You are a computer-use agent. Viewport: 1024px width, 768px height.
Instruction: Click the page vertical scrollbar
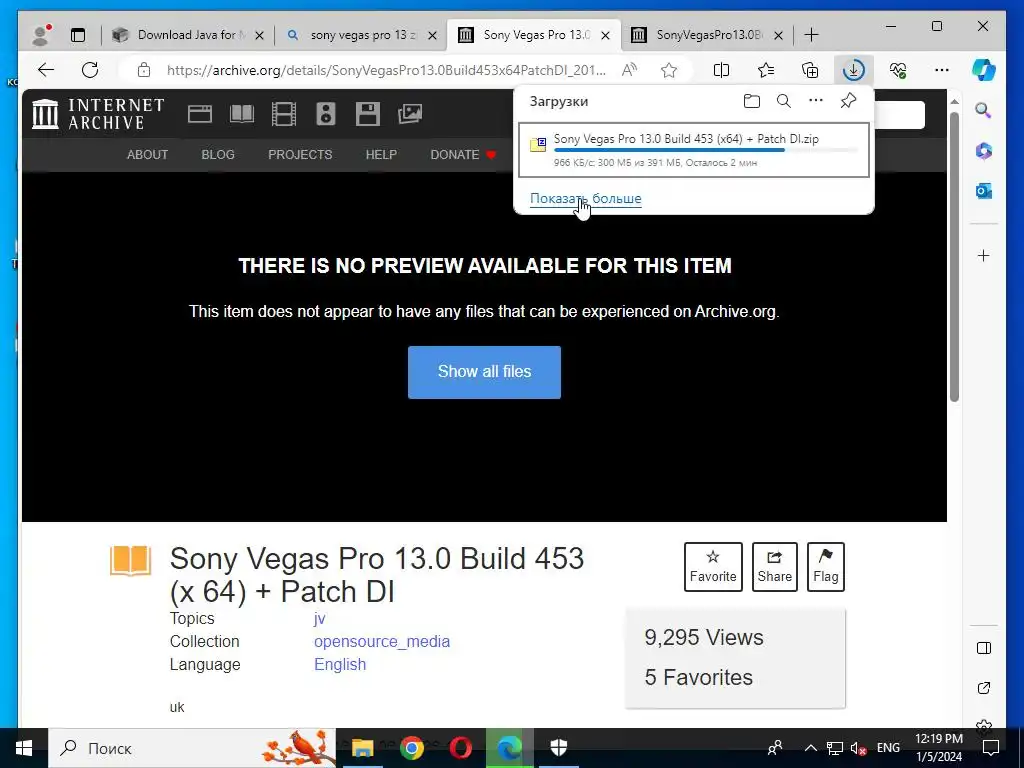954,258
